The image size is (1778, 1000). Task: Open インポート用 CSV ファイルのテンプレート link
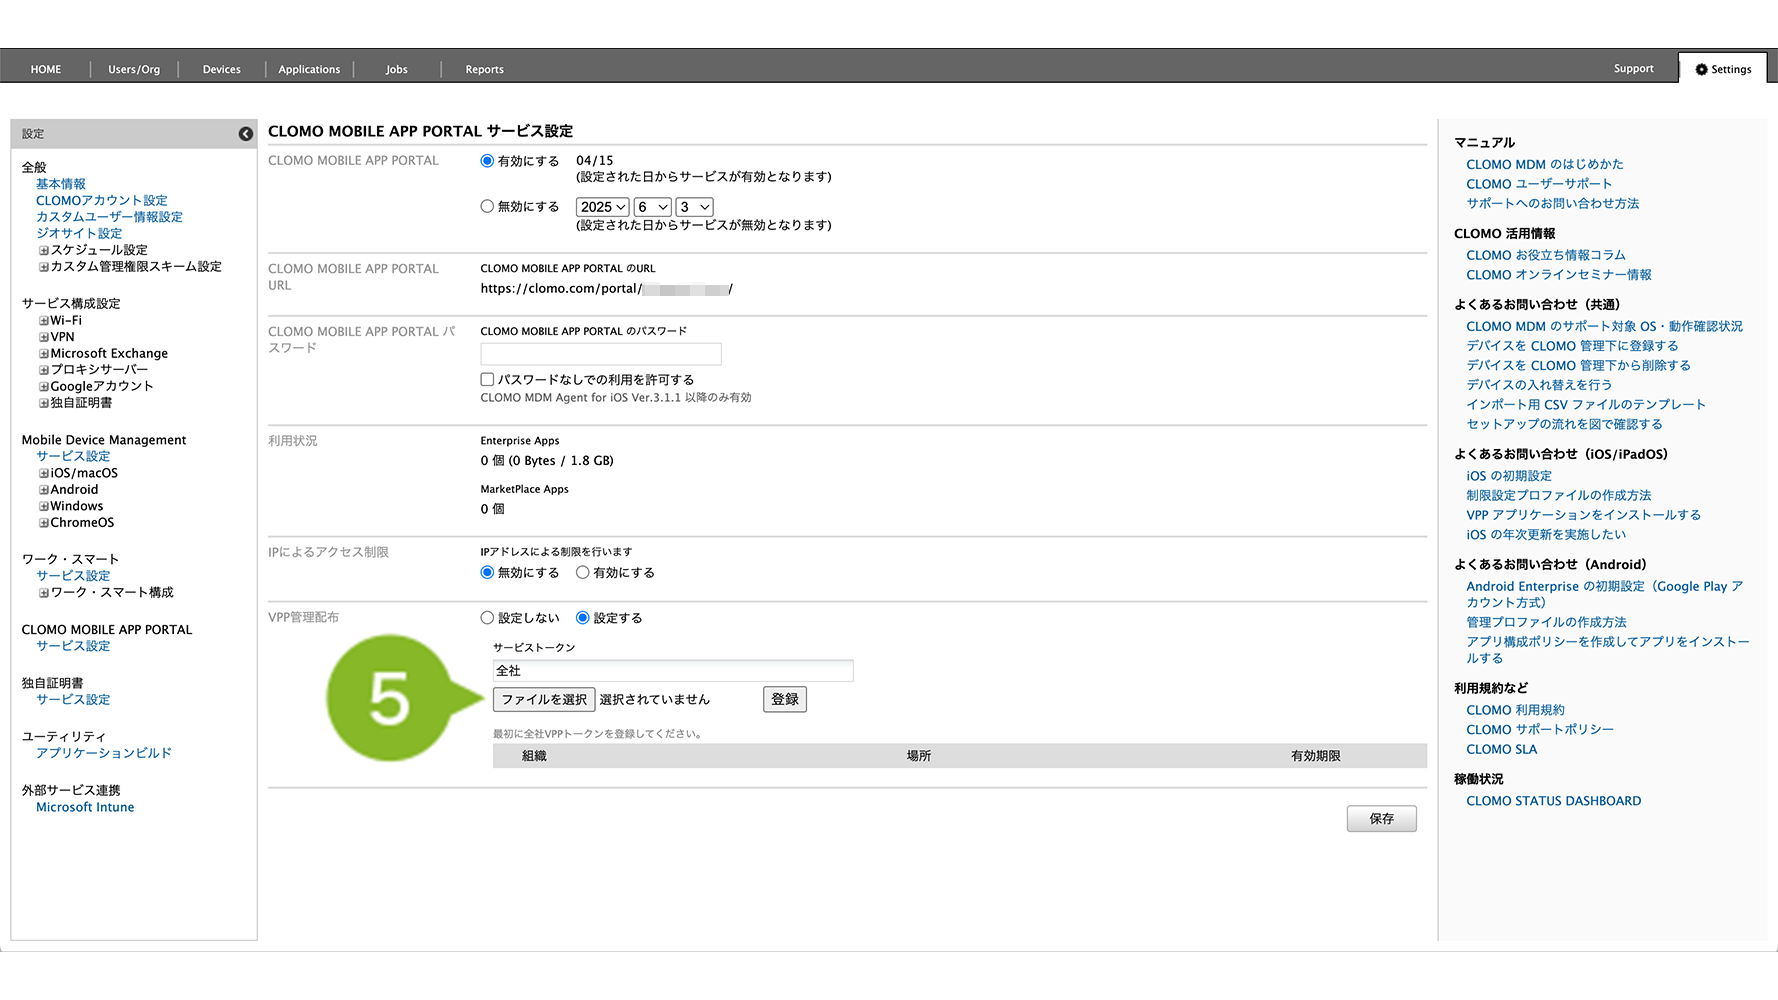click(x=1586, y=404)
